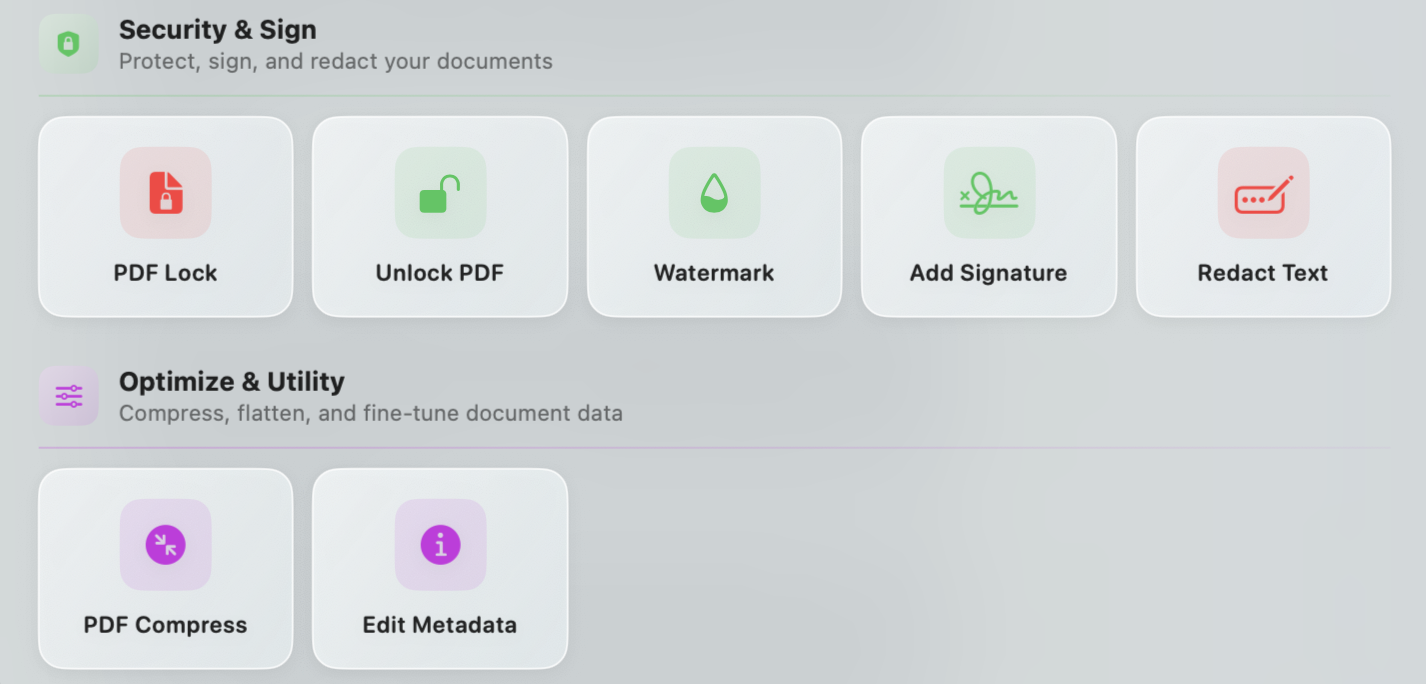
Task: Open the Add Signature tool label
Action: (x=988, y=273)
